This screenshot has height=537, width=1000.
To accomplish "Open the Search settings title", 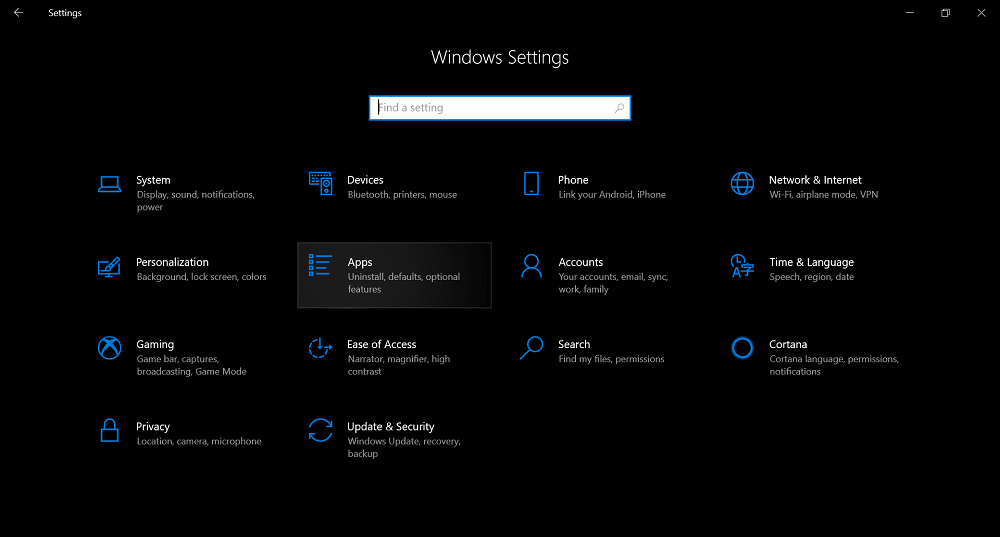I will click(x=574, y=344).
